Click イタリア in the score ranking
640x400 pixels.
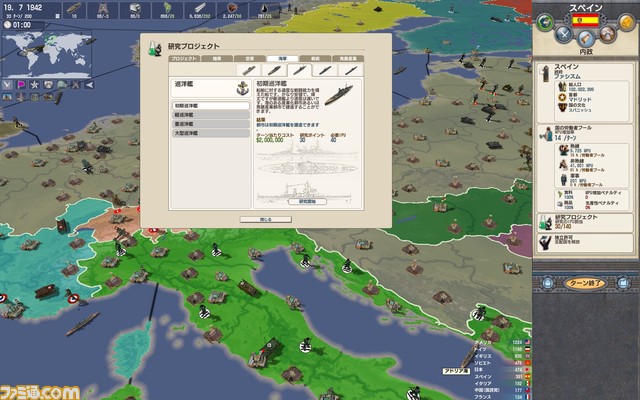click(483, 384)
